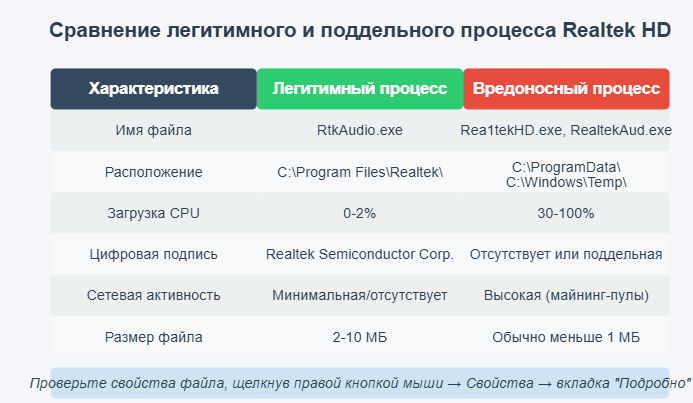Click the "Цифровая подпись" row label
The width and height of the screenshot is (693, 403).
click(153, 254)
